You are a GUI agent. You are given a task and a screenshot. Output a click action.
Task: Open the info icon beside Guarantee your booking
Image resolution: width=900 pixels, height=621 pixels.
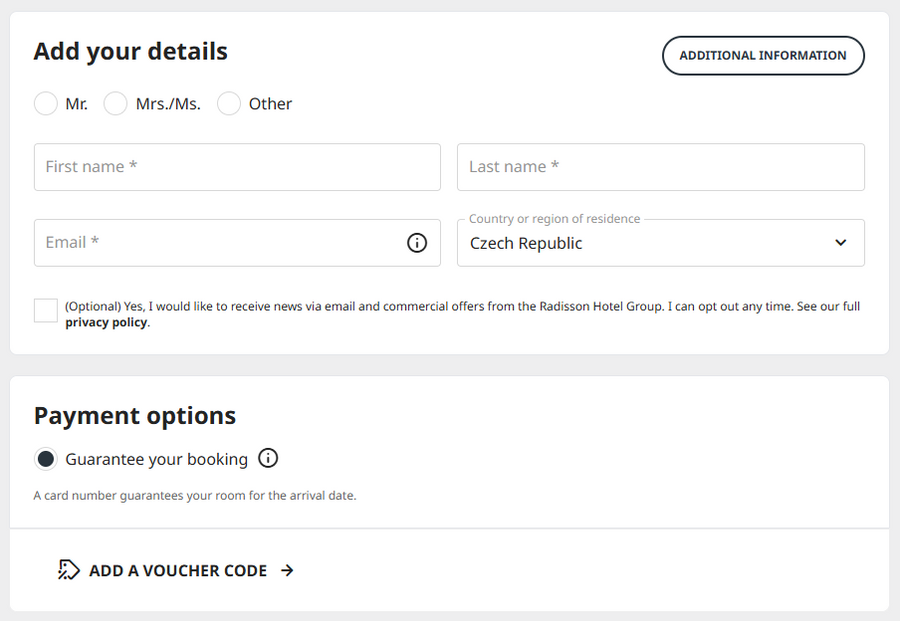(x=268, y=458)
